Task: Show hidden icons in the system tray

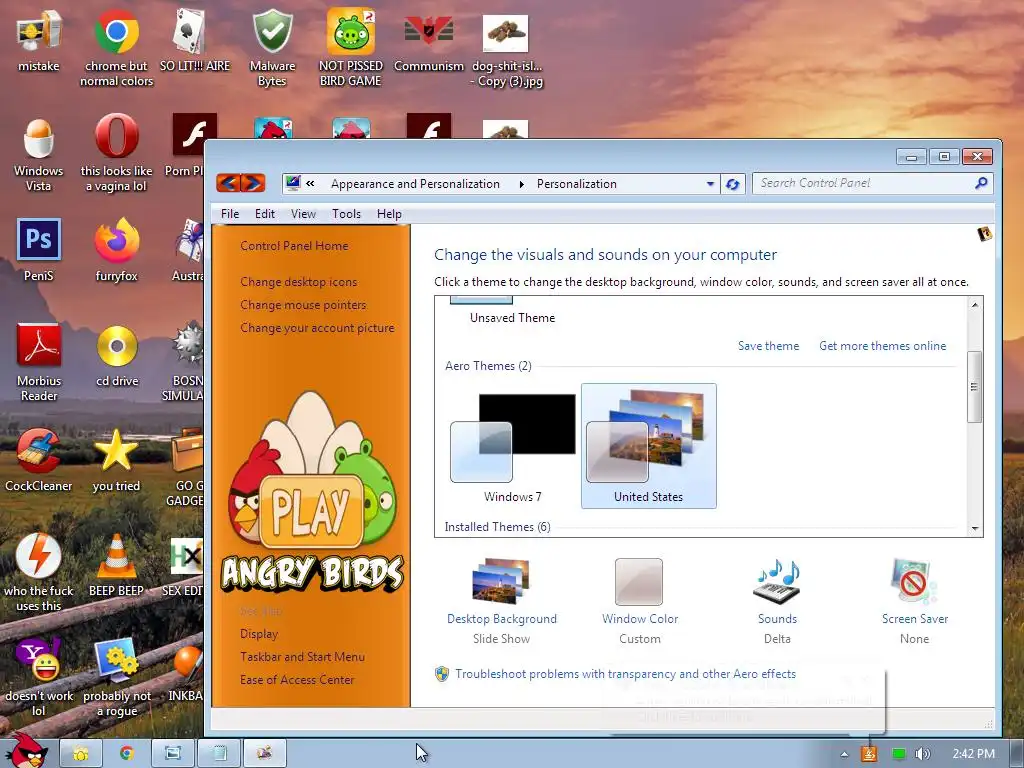Action: (844, 754)
